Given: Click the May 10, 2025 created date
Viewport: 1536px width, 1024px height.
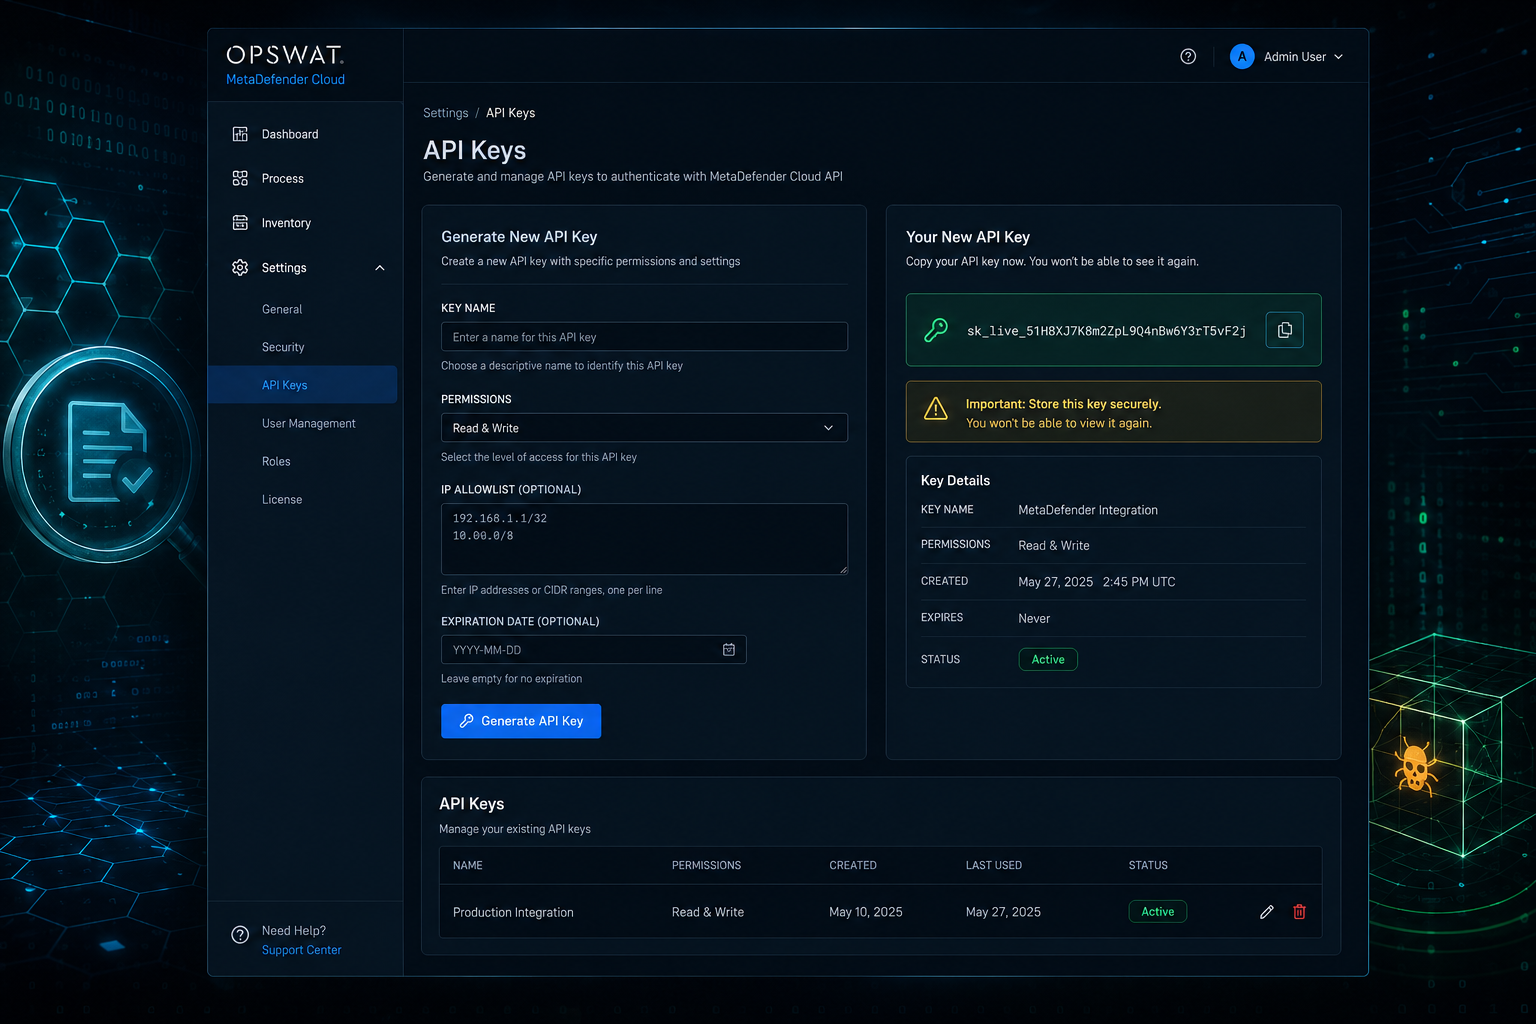Looking at the screenshot, I should click(866, 912).
